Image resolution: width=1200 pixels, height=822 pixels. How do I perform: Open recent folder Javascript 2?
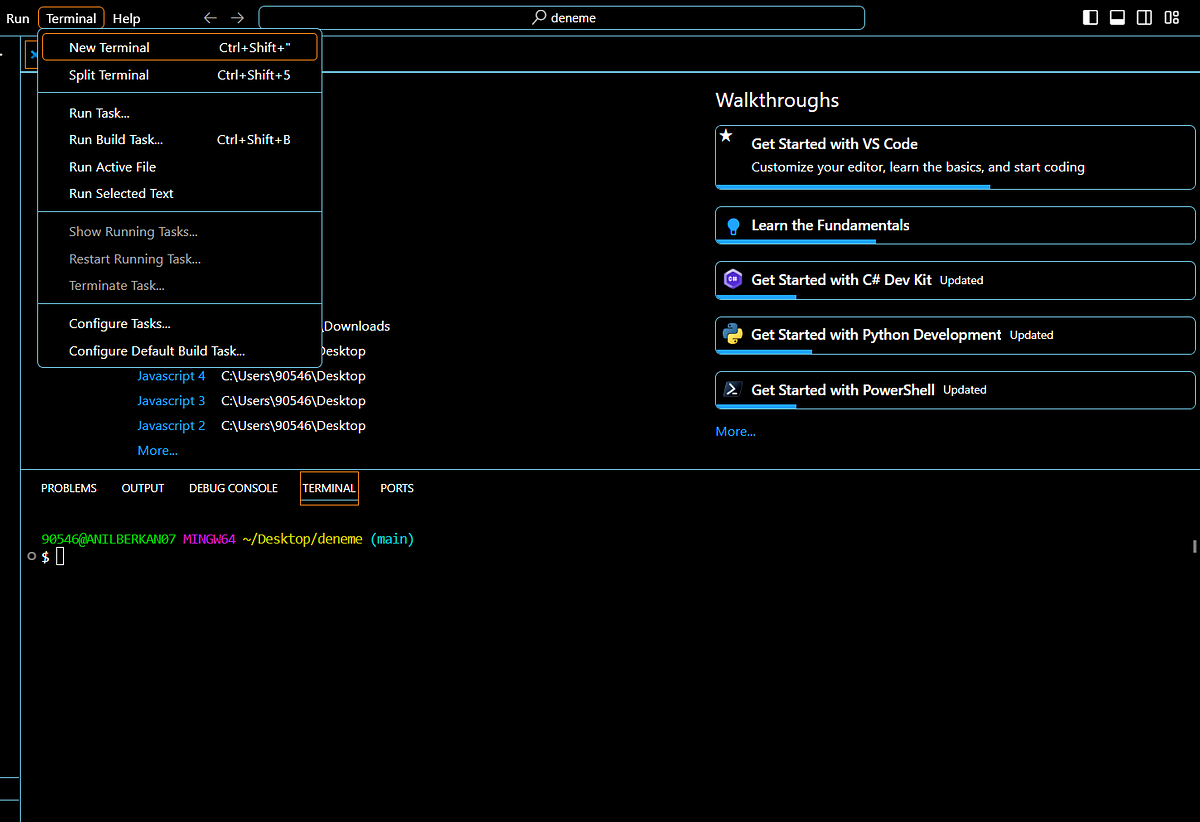(171, 426)
